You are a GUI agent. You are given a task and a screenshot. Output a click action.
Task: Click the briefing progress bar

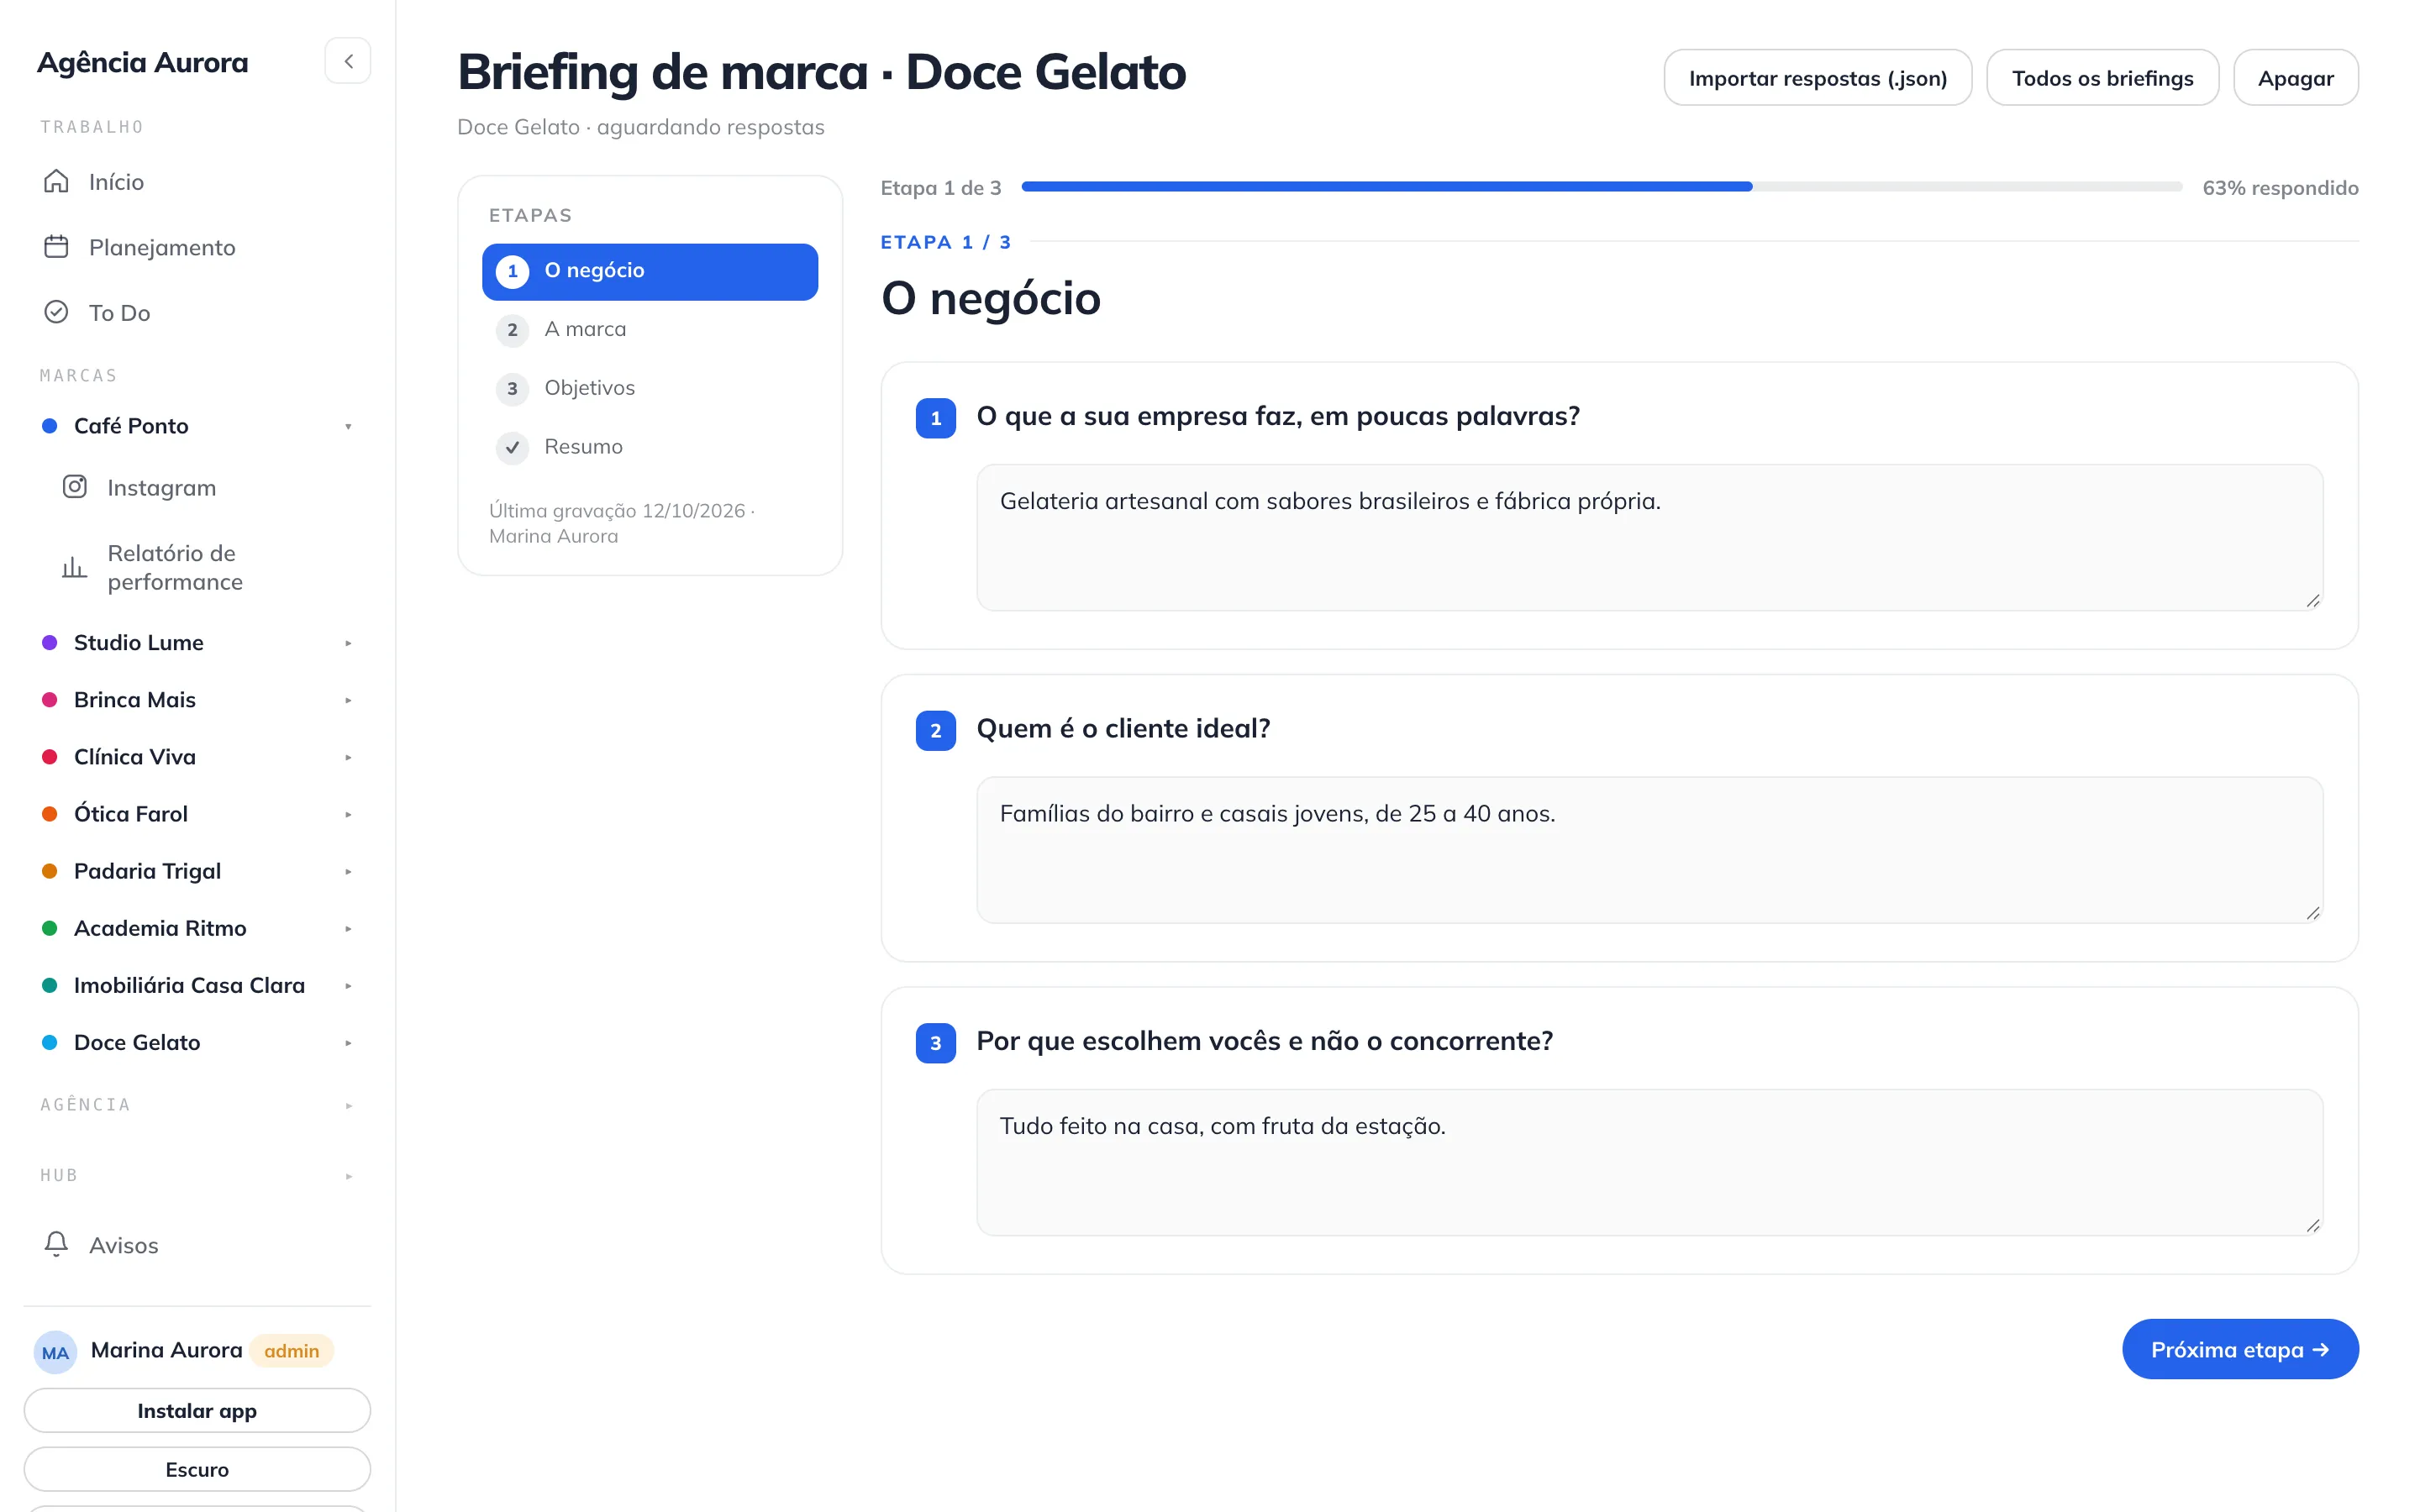tap(1601, 187)
